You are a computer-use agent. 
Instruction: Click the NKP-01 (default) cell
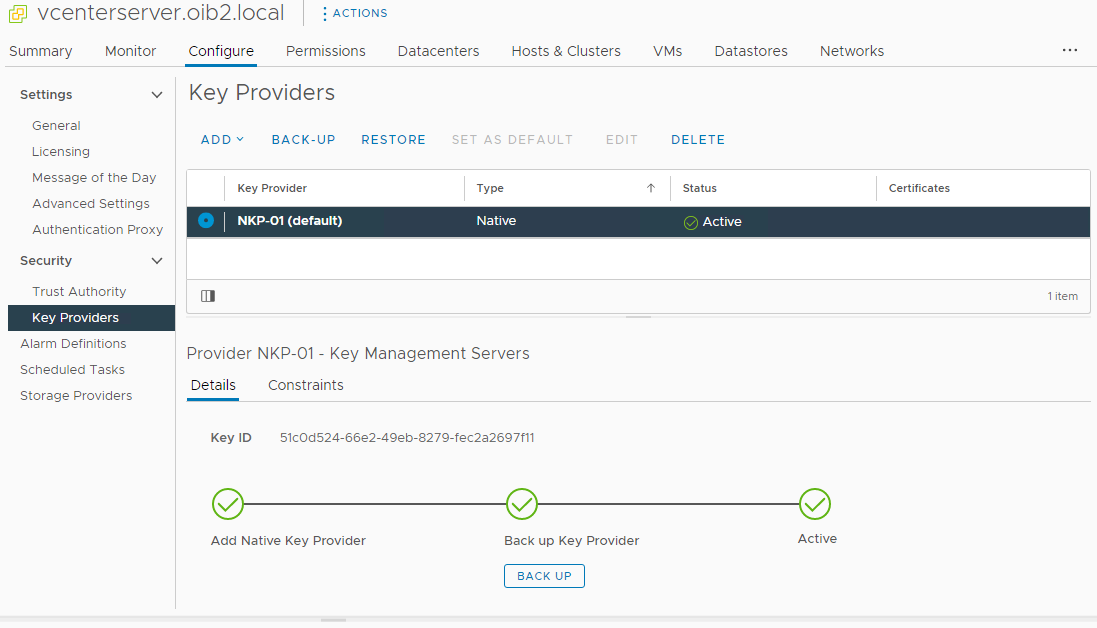pyautogui.click(x=290, y=221)
